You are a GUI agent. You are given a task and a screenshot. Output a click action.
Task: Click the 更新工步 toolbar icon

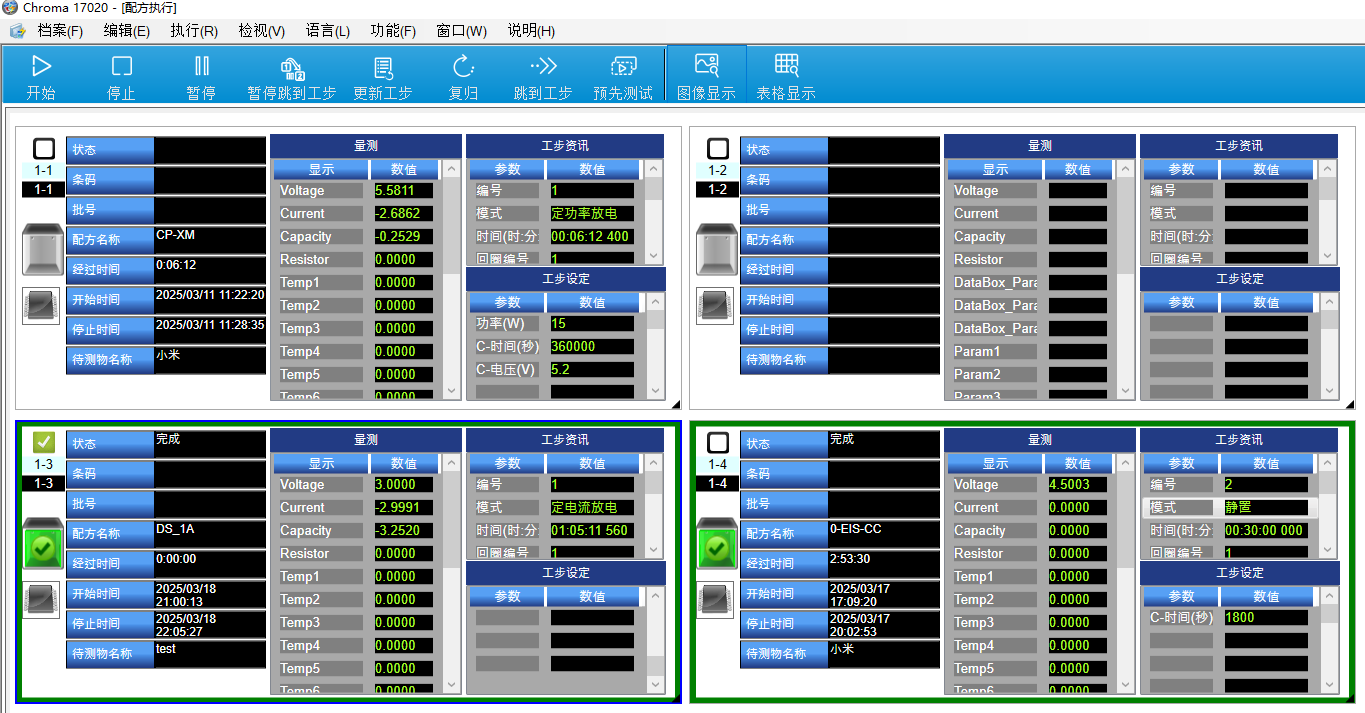pos(382,67)
